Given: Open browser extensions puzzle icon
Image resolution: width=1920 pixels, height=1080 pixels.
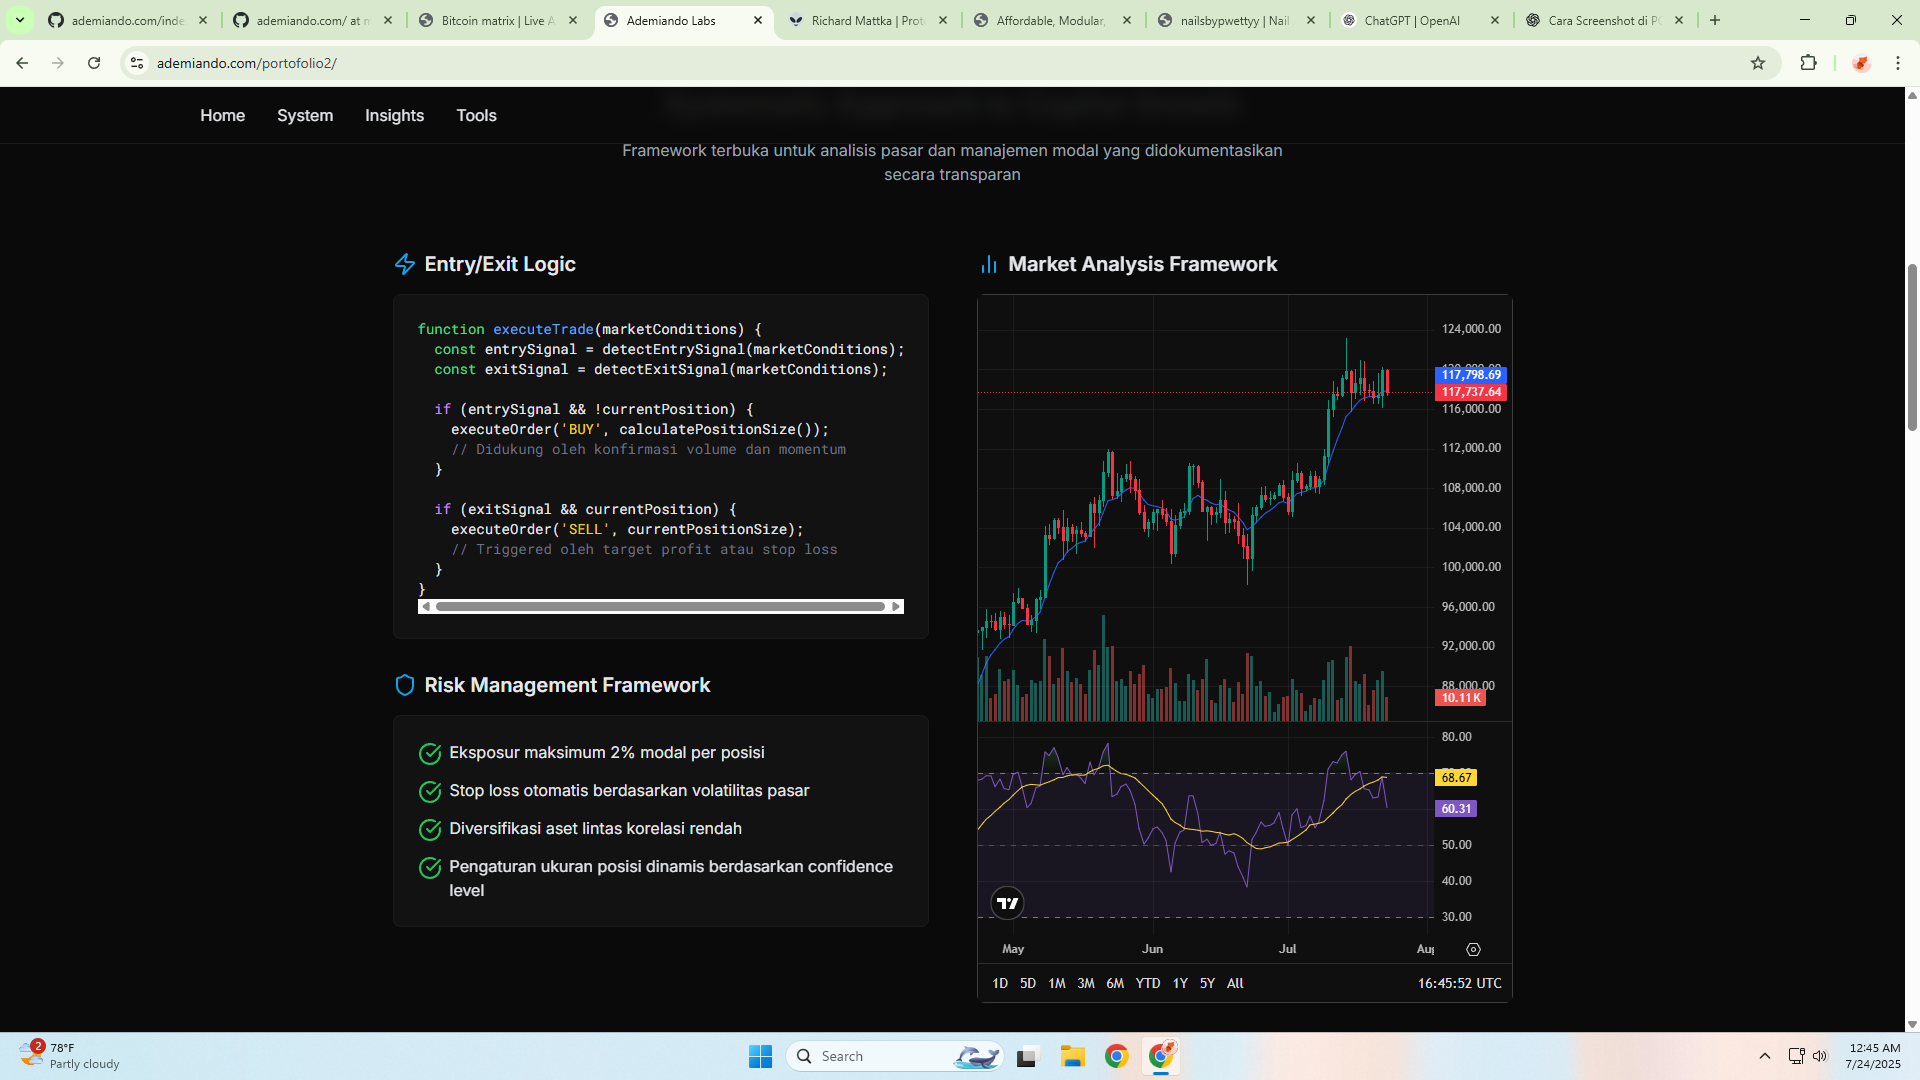Looking at the screenshot, I should [1808, 63].
